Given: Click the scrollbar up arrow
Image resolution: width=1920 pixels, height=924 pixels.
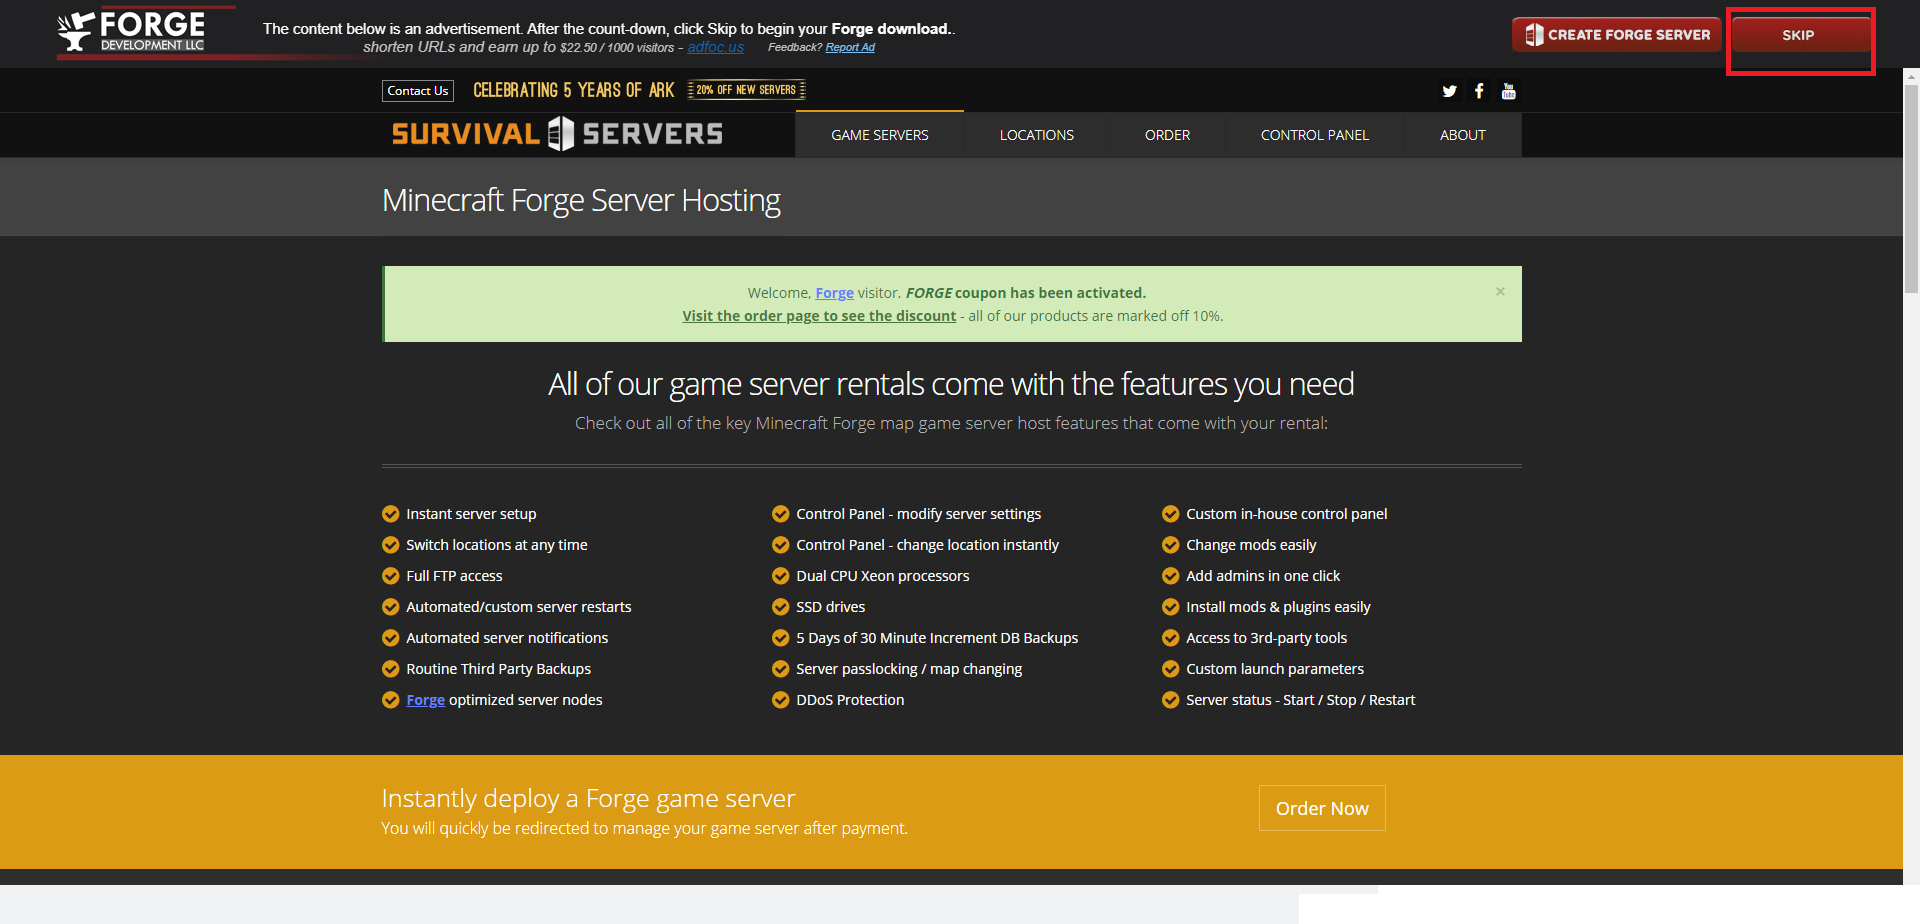Looking at the screenshot, I should (1911, 76).
